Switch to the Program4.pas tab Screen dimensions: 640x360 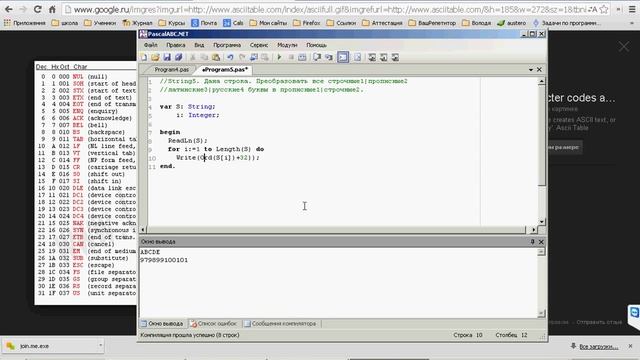tap(171, 70)
